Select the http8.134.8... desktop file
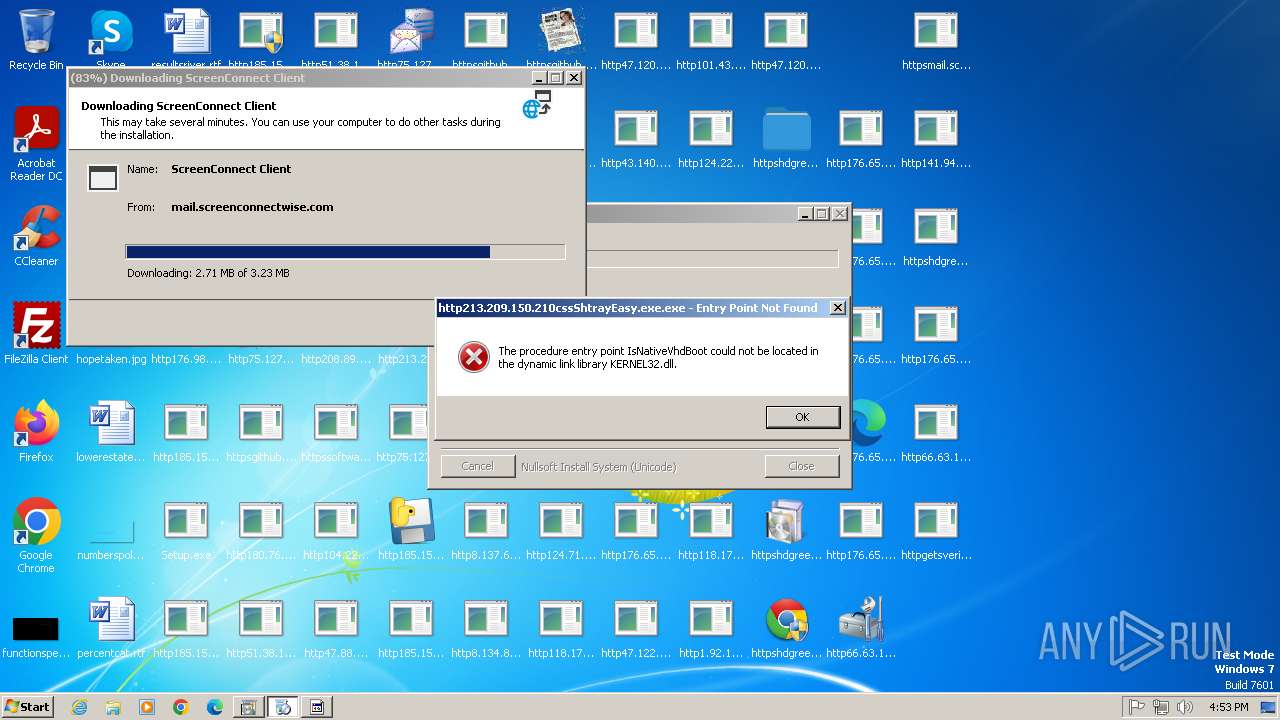 (486, 628)
